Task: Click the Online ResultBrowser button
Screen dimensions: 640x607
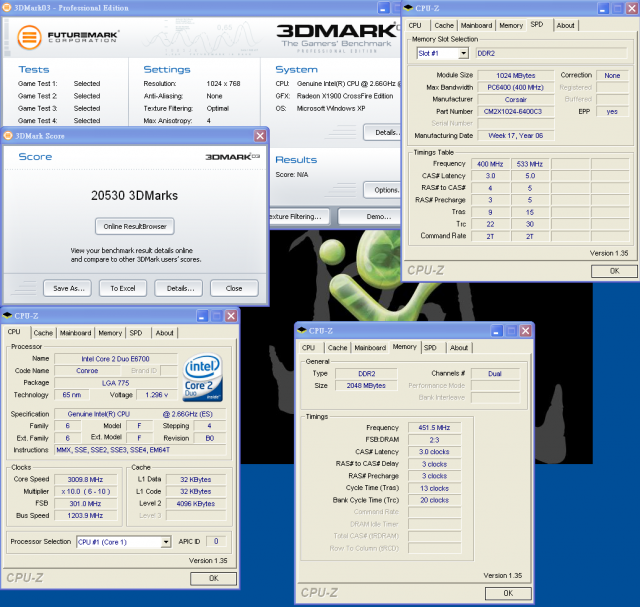Action: [x=135, y=226]
